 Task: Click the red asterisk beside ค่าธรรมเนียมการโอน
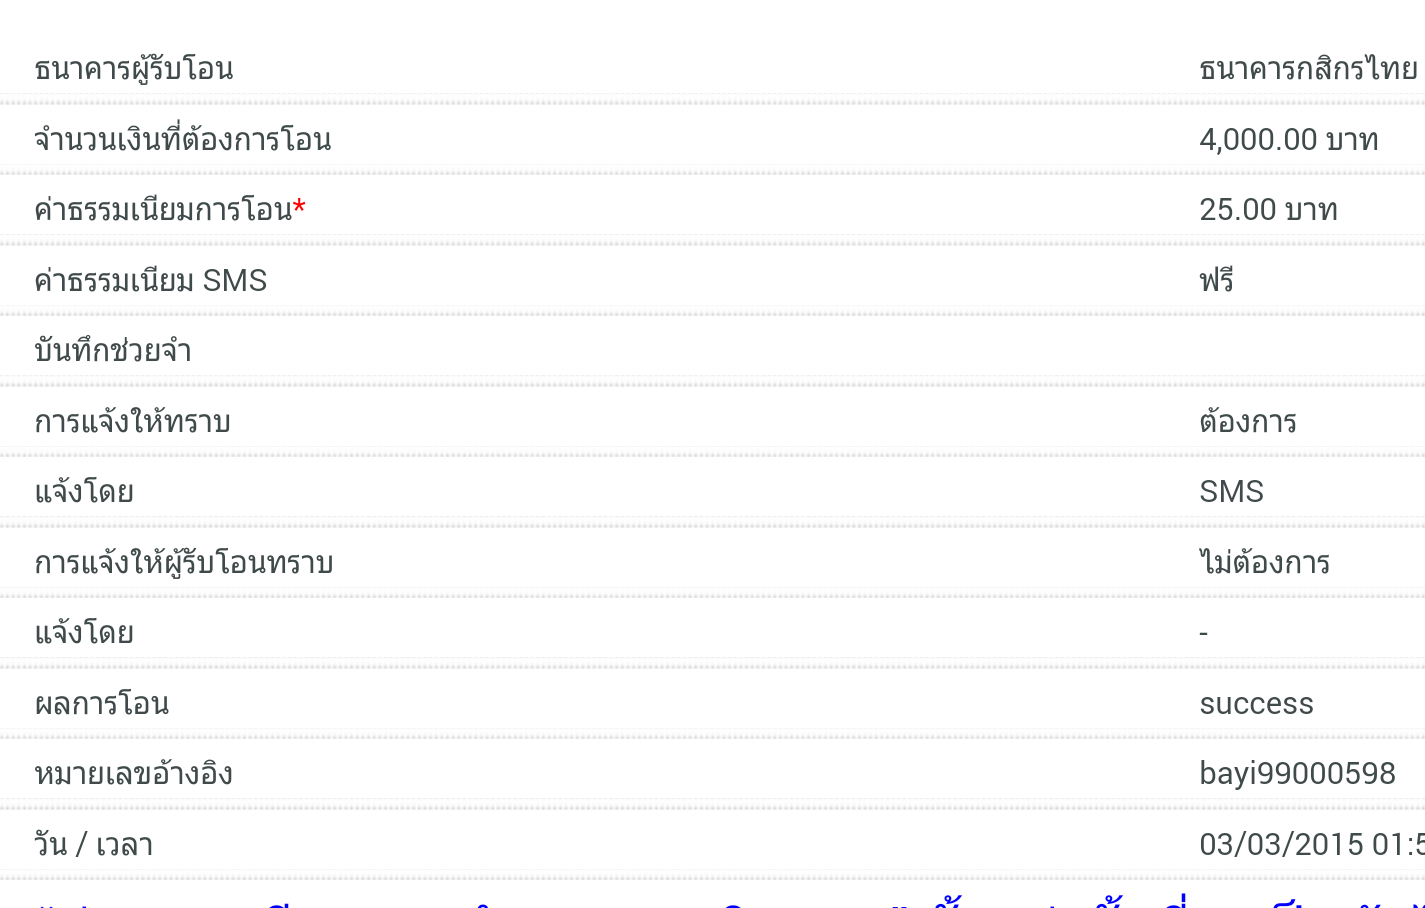tap(299, 206)
